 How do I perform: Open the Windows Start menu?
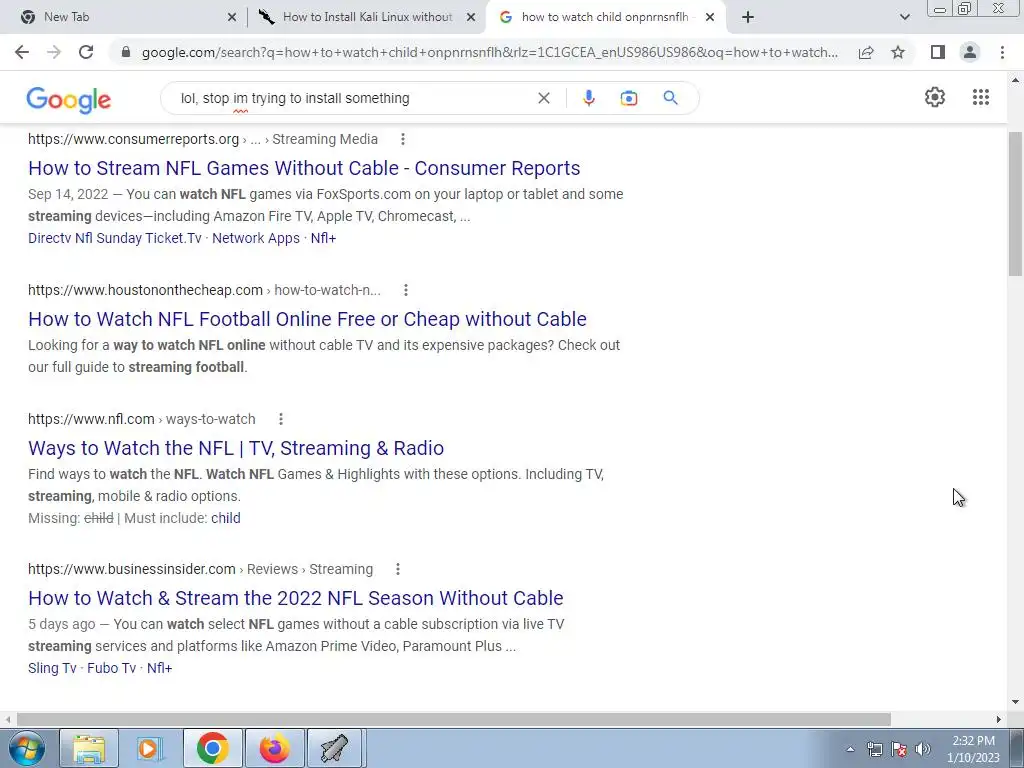click(x=27, y=748)
